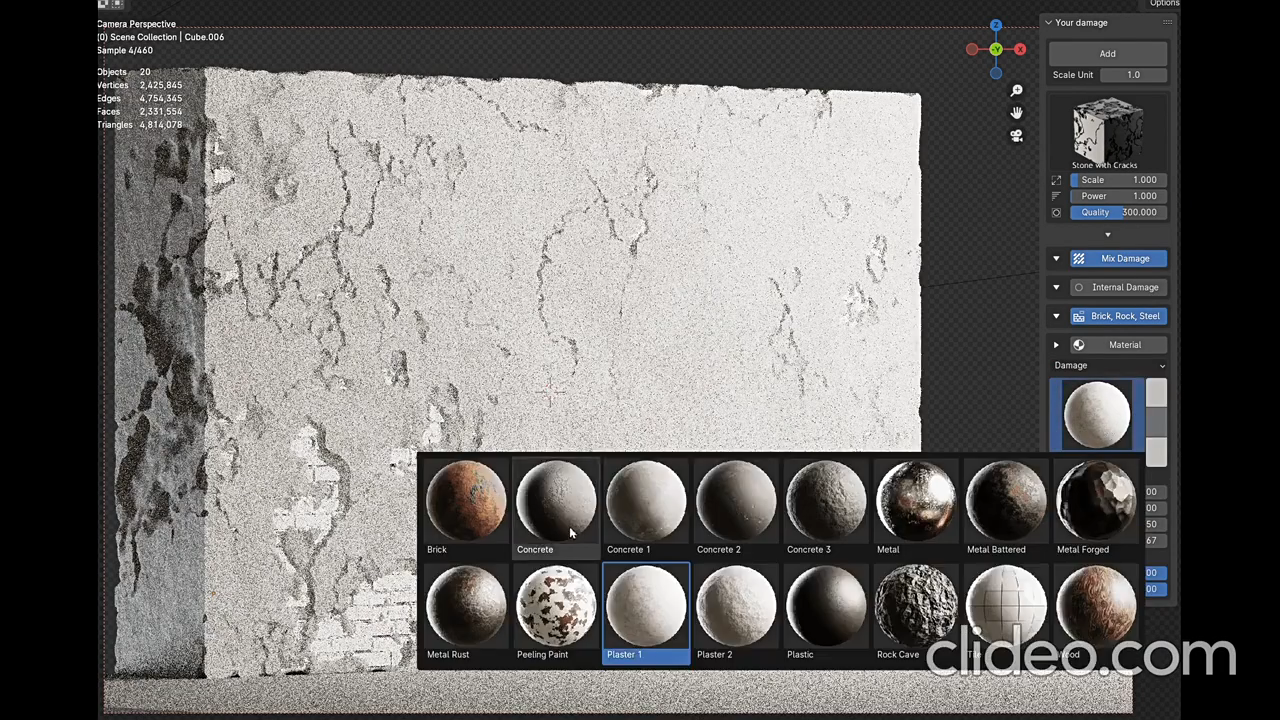
Task: Open the Damage dropdown menu
Action: tap(1110, 365)
